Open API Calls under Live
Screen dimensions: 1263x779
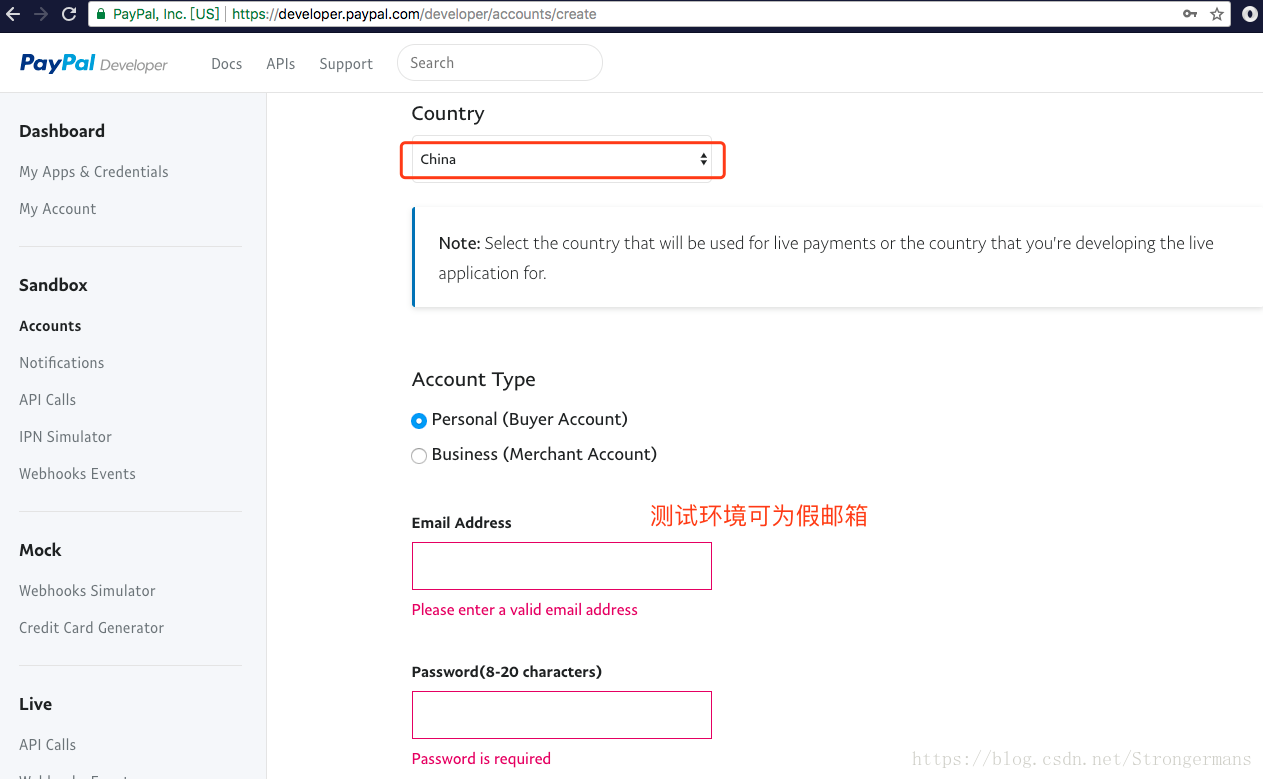pyautogui.click(x=47, y=745)
